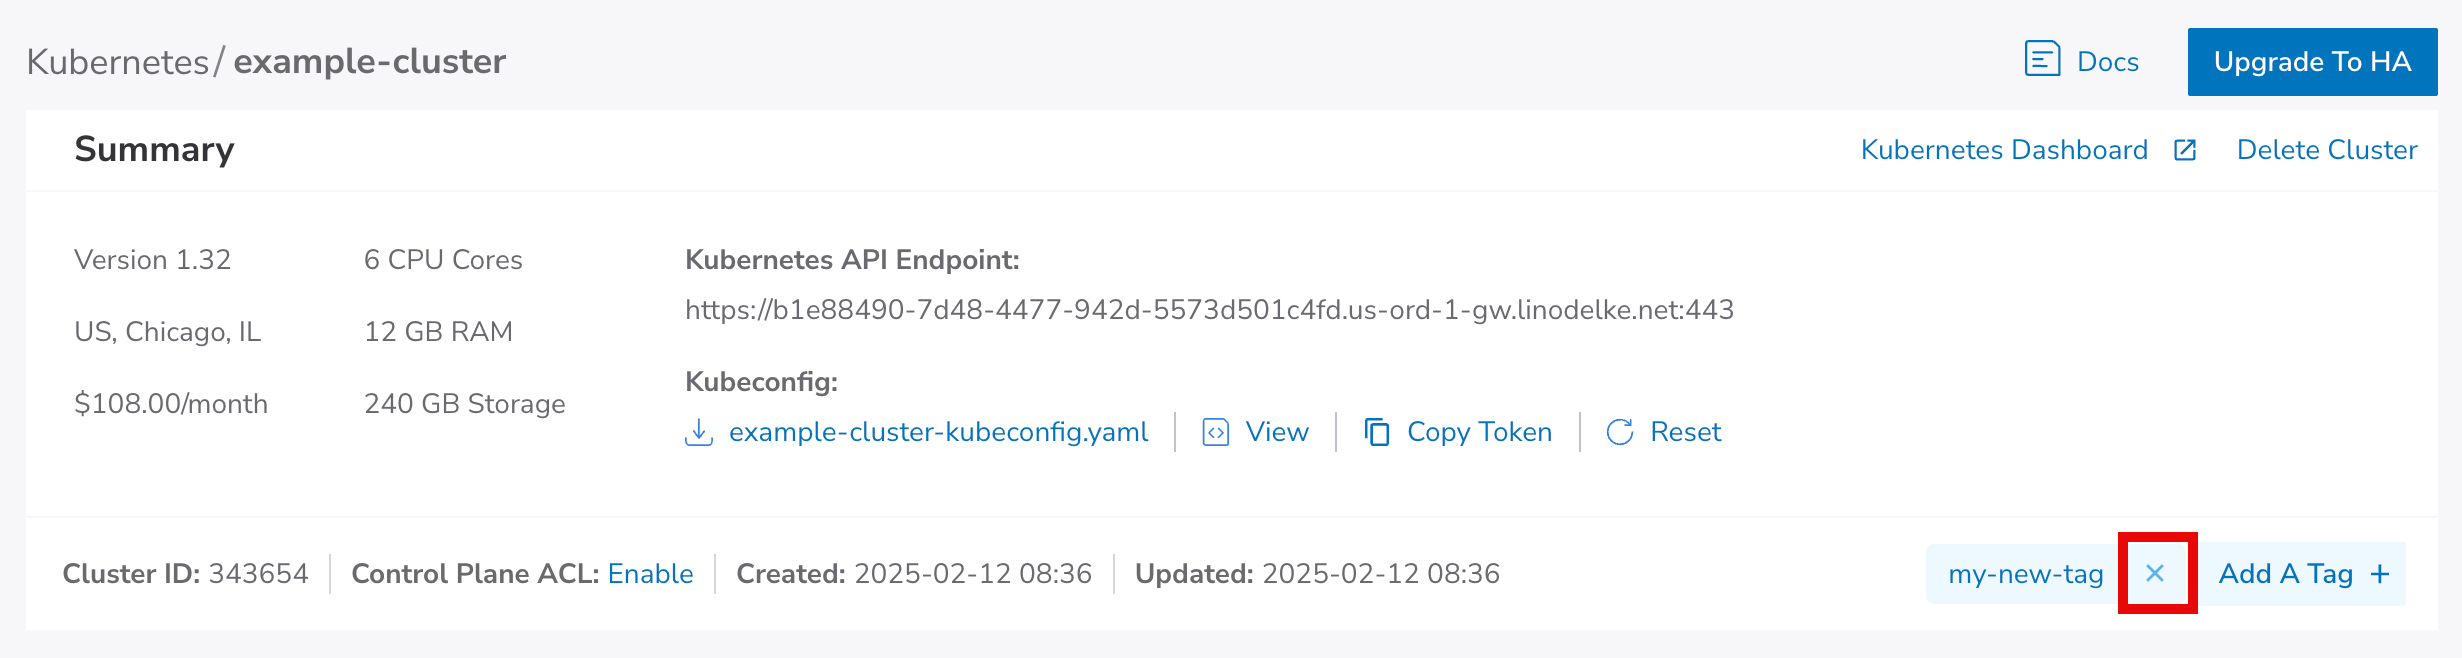
Task: Click Add A Tag
Action: [x=2284, y=574]
